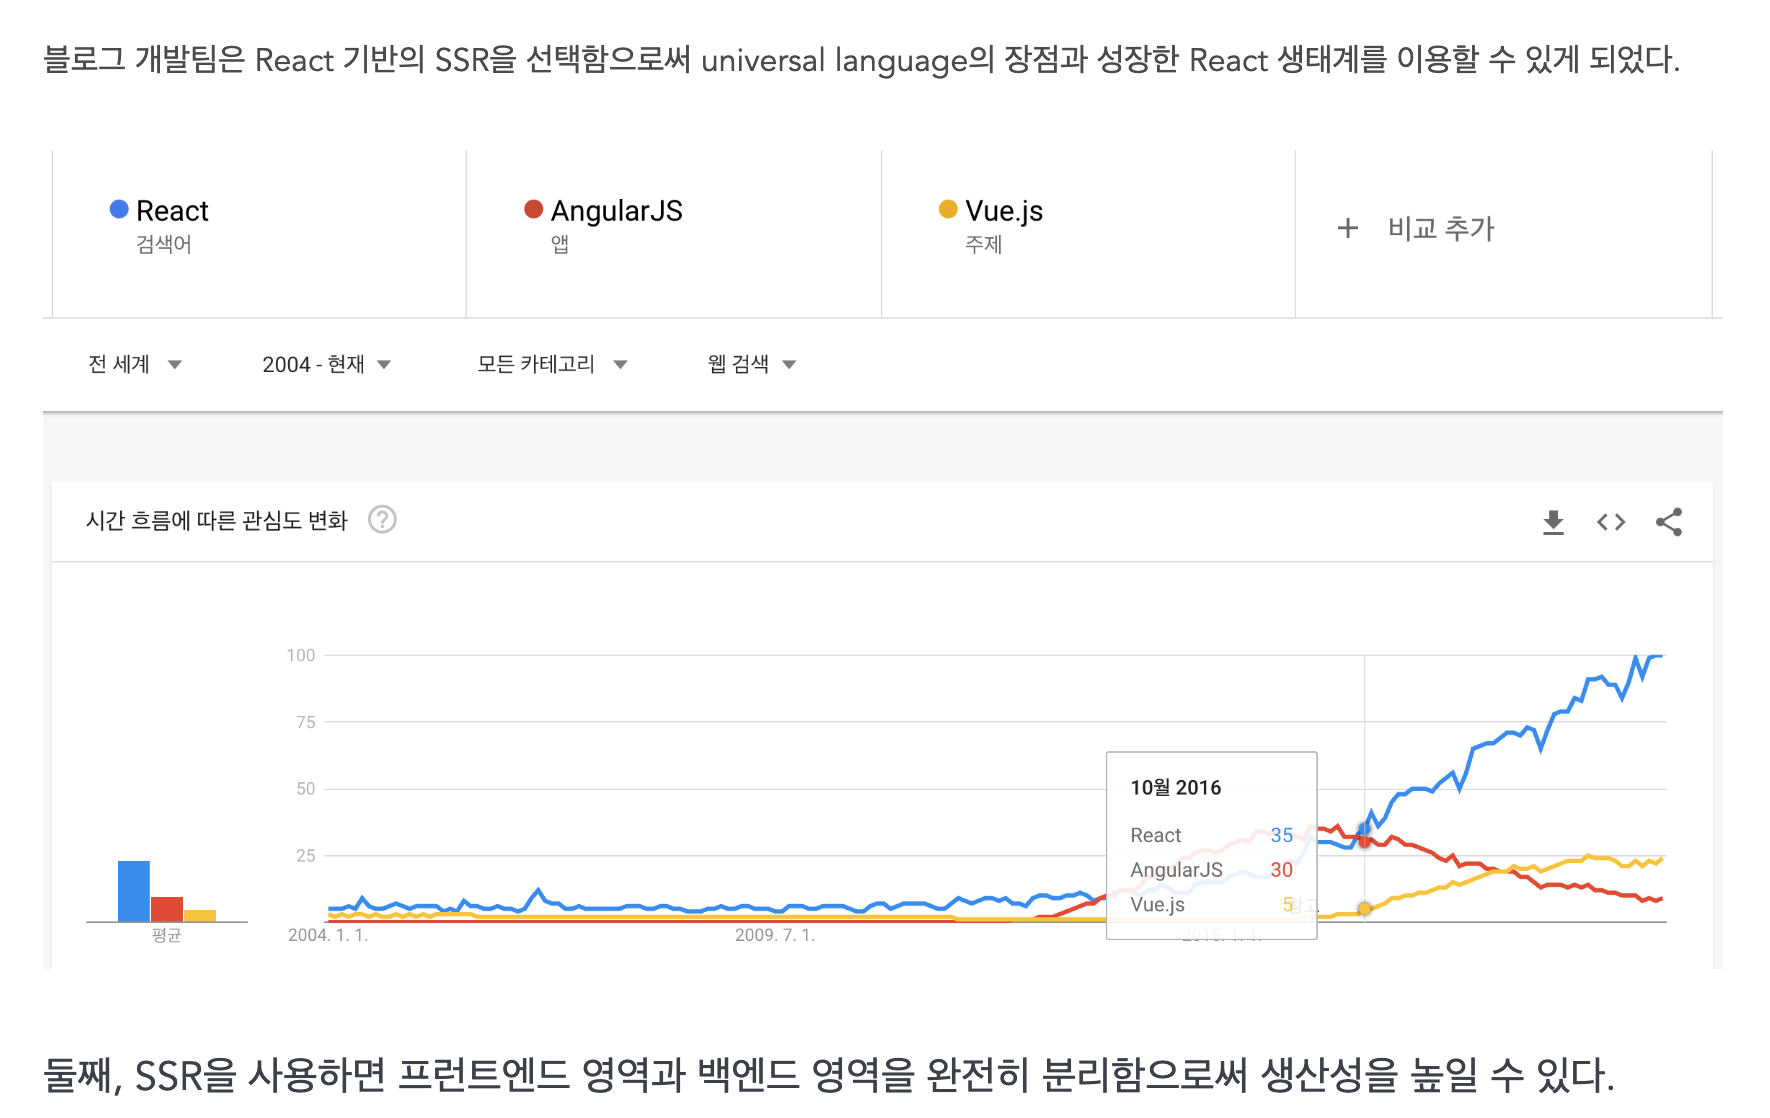1770x1118 pixels.
Task: Click the plus icon for adding comparison
Action: 1348,228
